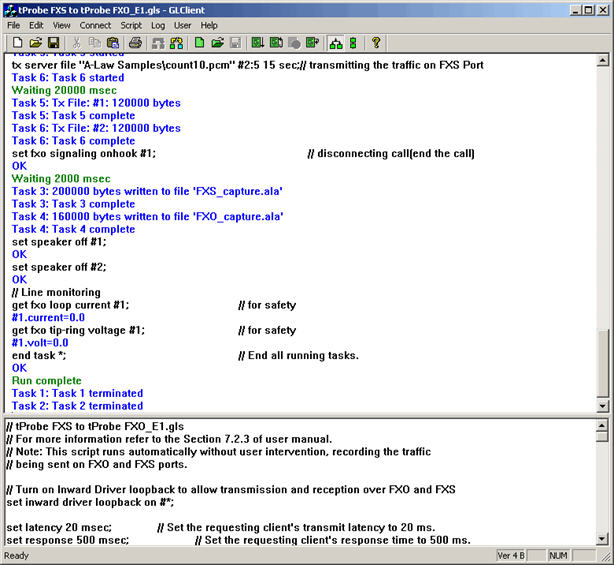Viewport: 614px width, 565px height.
Task: Open the Script menu
Action: 131,25
